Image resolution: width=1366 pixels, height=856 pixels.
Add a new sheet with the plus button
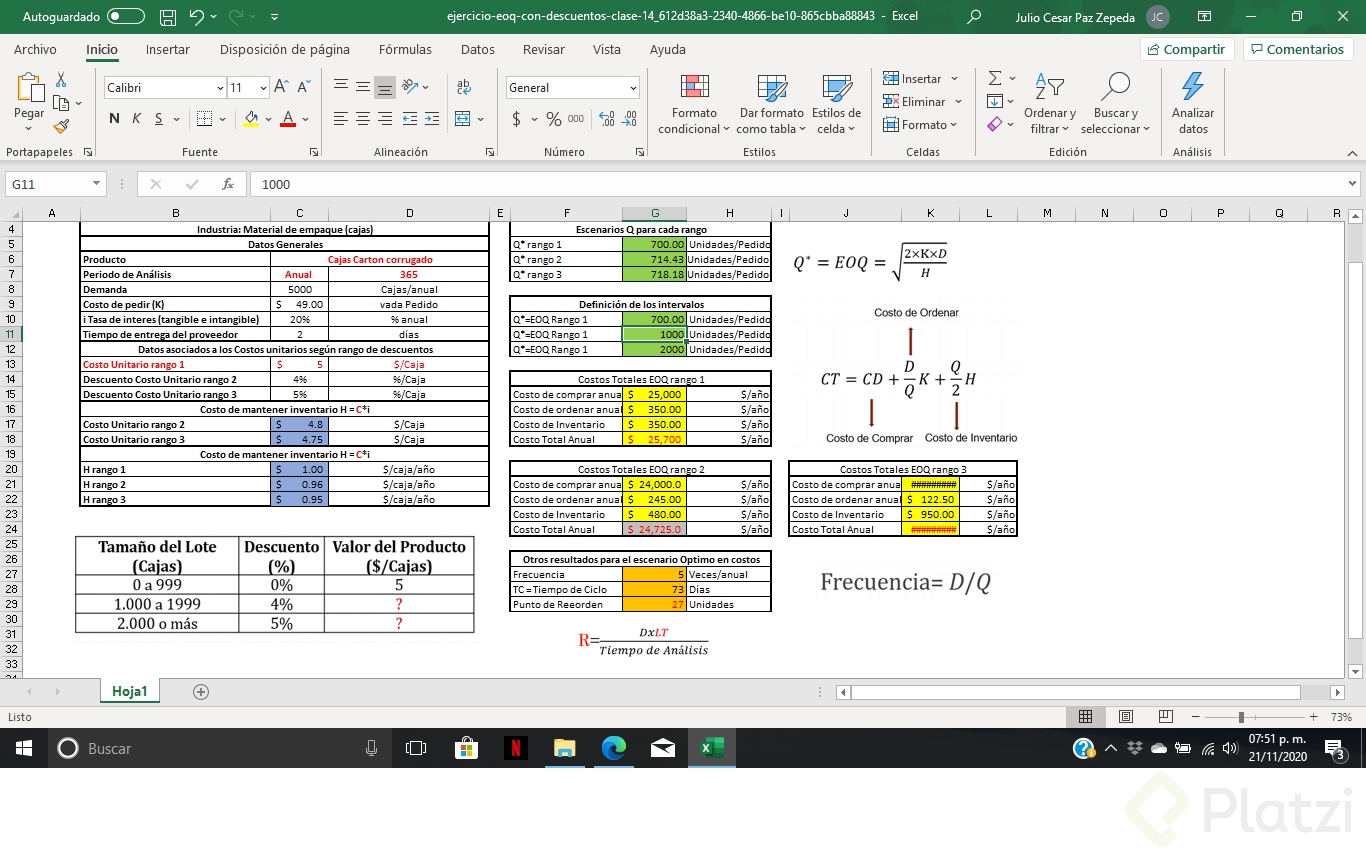coord(201,691)
